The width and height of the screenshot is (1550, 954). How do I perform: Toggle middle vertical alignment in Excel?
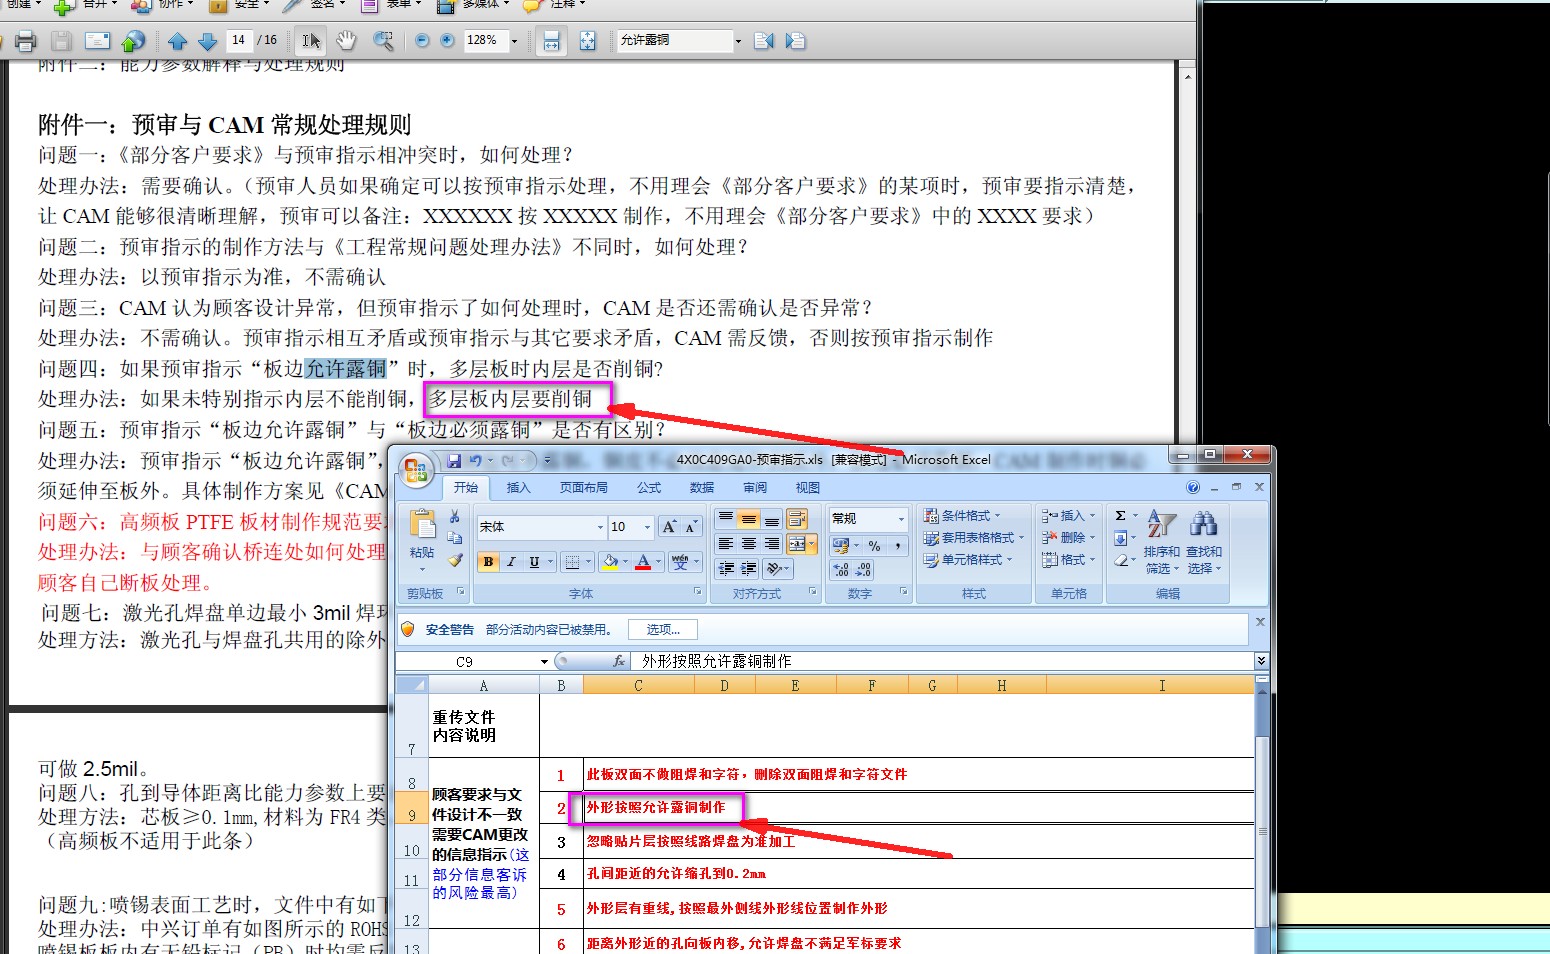(748, 519)
